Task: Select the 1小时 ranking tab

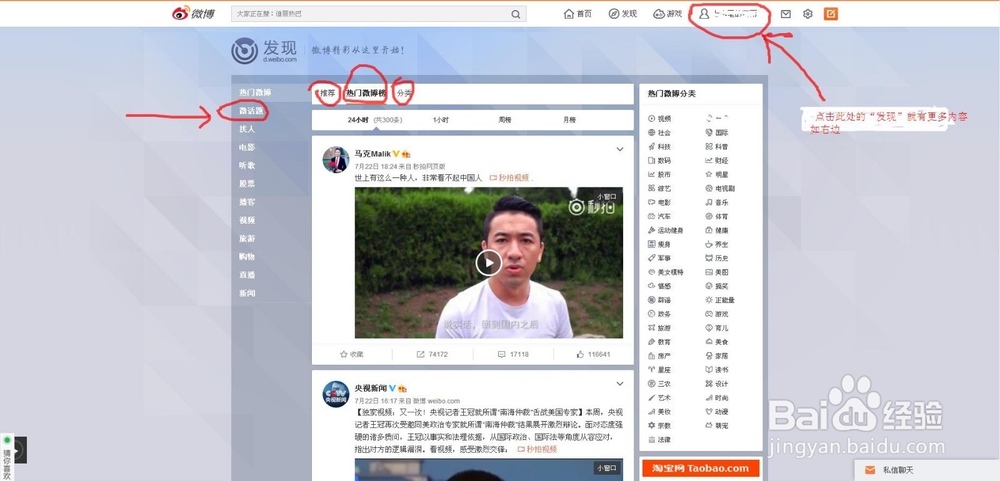Action: coord(441,120)
